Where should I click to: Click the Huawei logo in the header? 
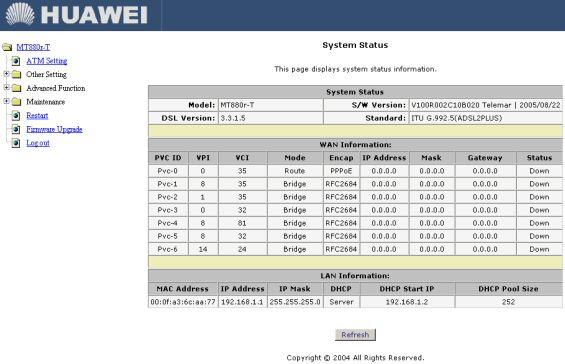pos(77,14)
